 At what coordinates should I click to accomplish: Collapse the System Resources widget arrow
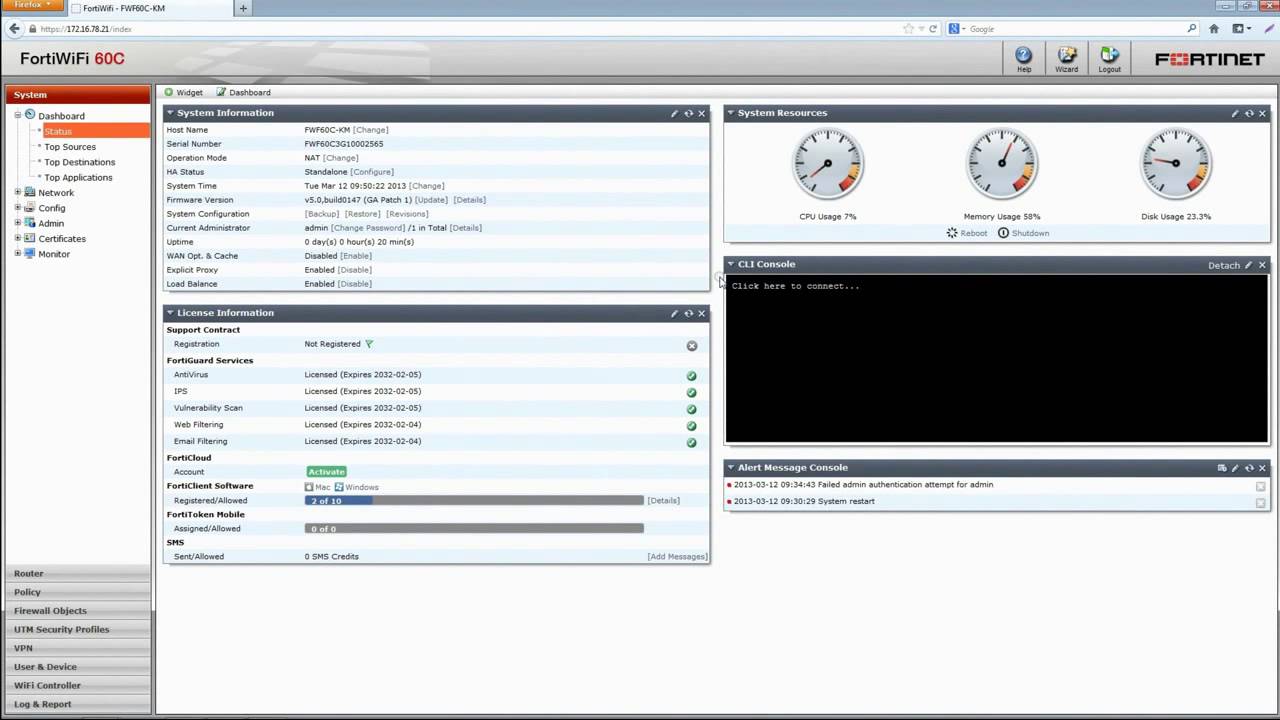731,113
